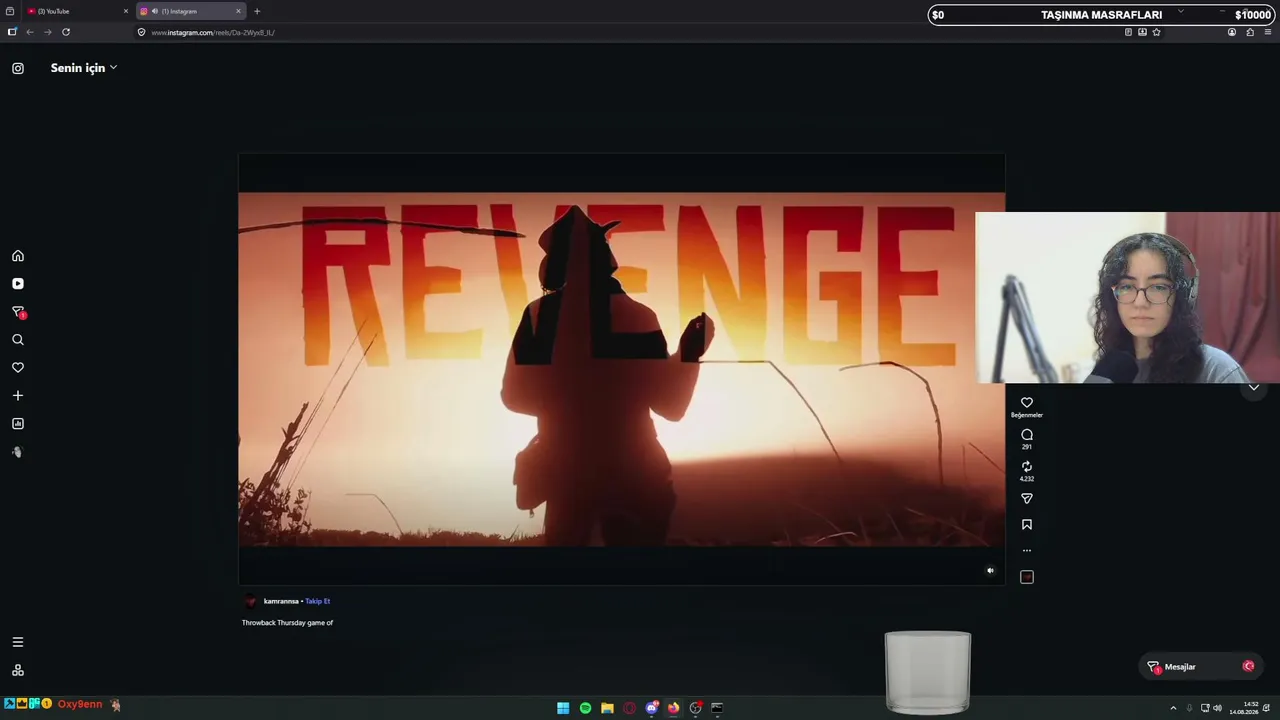Repost the reel with the 4,232 icon

click(1027, 467)
